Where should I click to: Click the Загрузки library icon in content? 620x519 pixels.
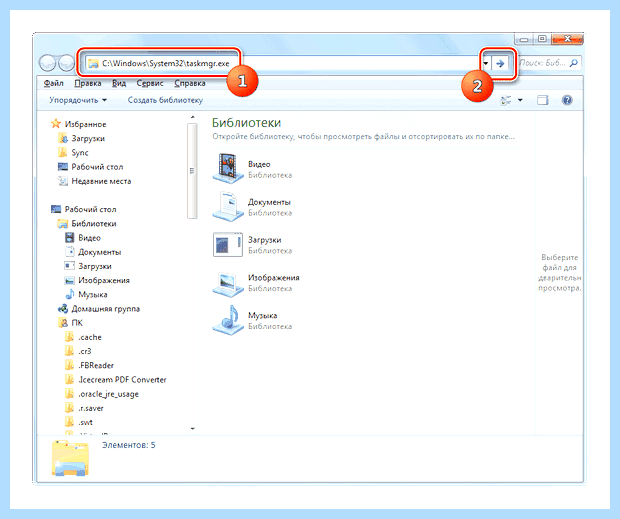(x=228, y=245)
